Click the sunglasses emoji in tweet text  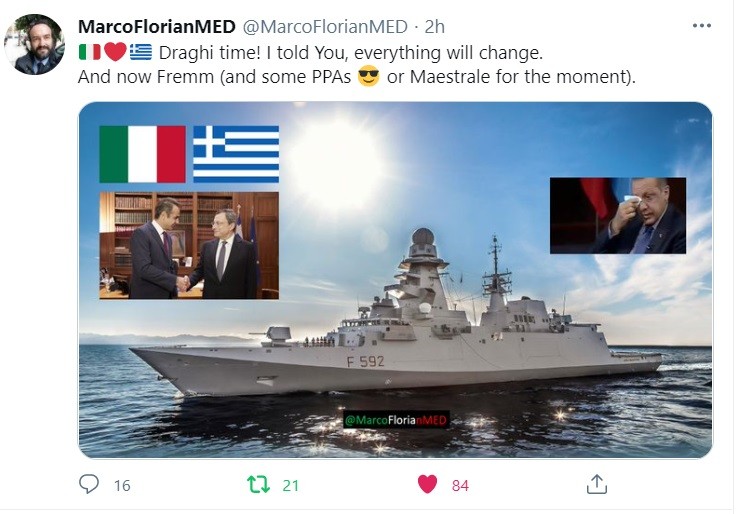coord(369,76)
